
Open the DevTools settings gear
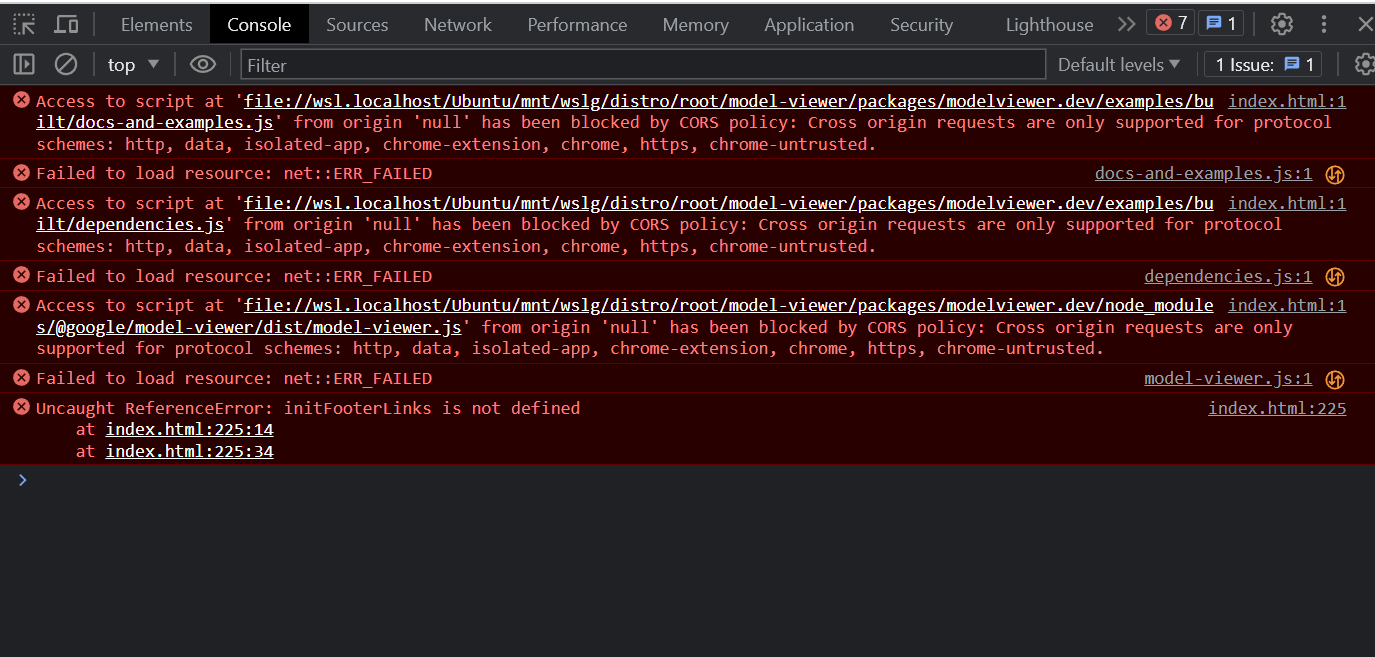coord(1281,24)
